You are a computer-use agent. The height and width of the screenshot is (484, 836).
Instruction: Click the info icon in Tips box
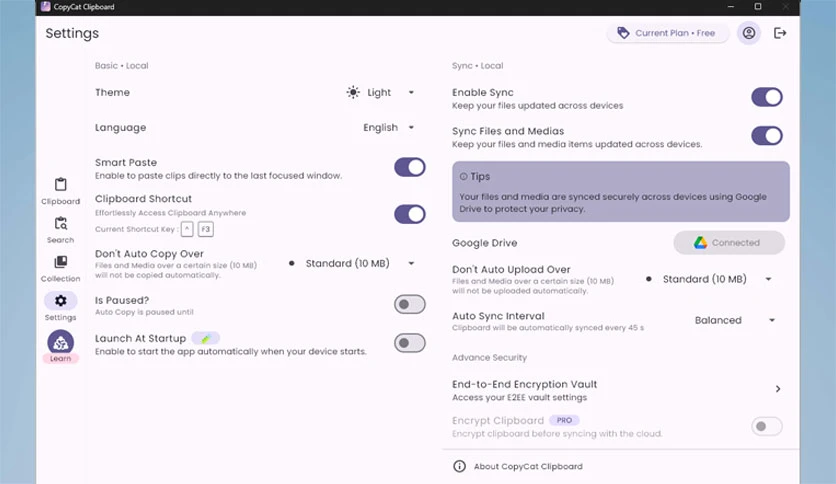tap(463, 176)
